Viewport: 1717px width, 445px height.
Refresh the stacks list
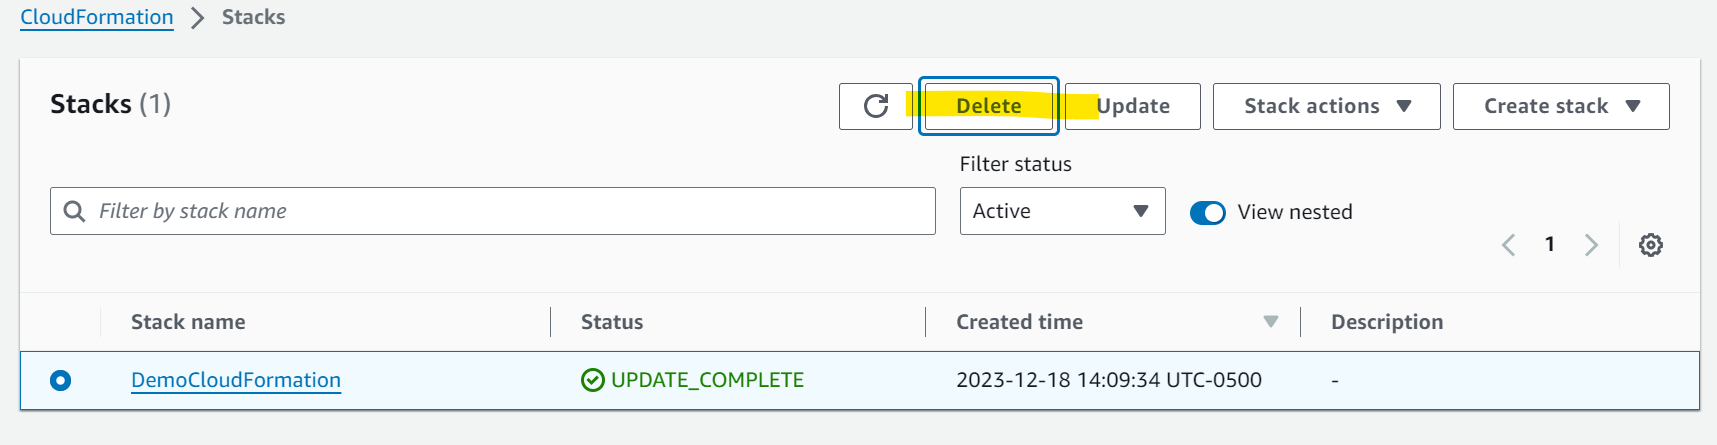tap(876, 106)
